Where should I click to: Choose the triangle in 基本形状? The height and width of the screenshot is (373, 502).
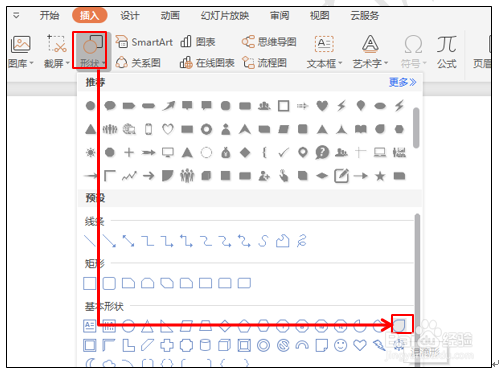(x=147, y=326)
